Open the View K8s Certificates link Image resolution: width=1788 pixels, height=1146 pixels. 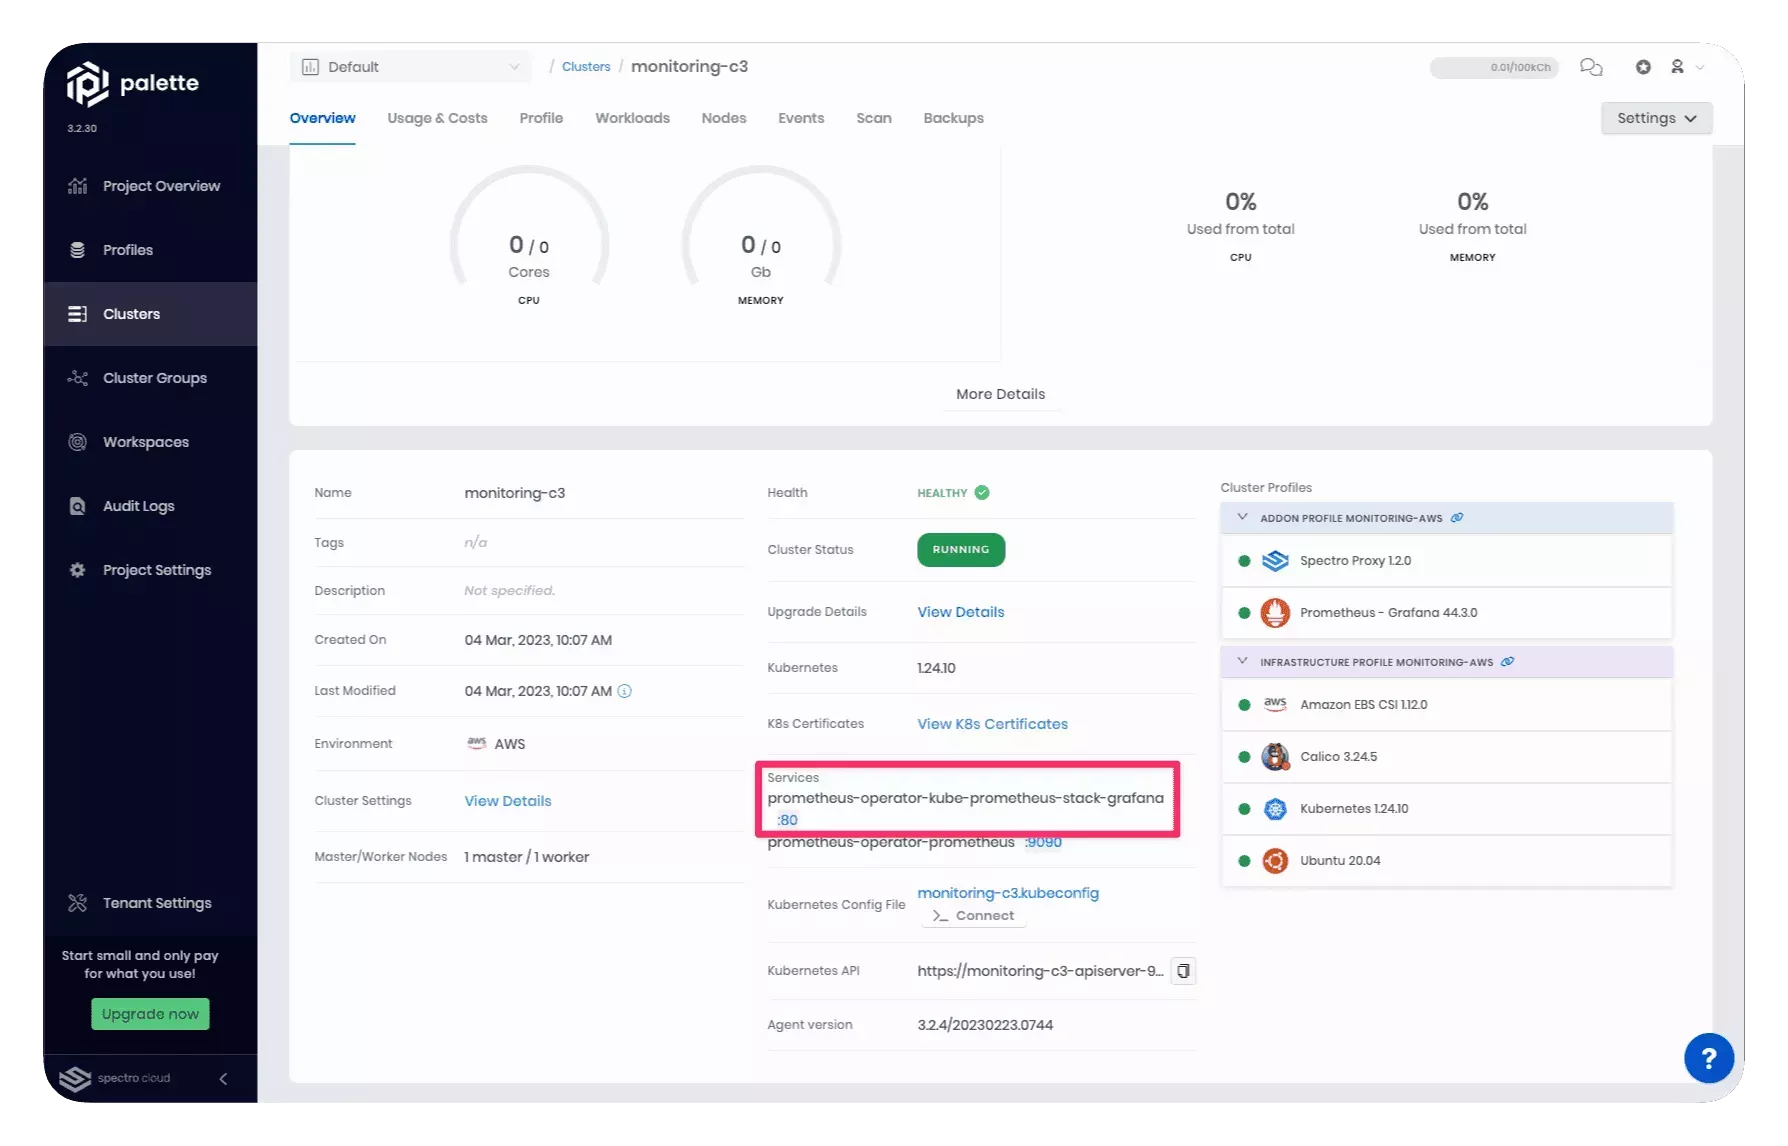[992, 724]
